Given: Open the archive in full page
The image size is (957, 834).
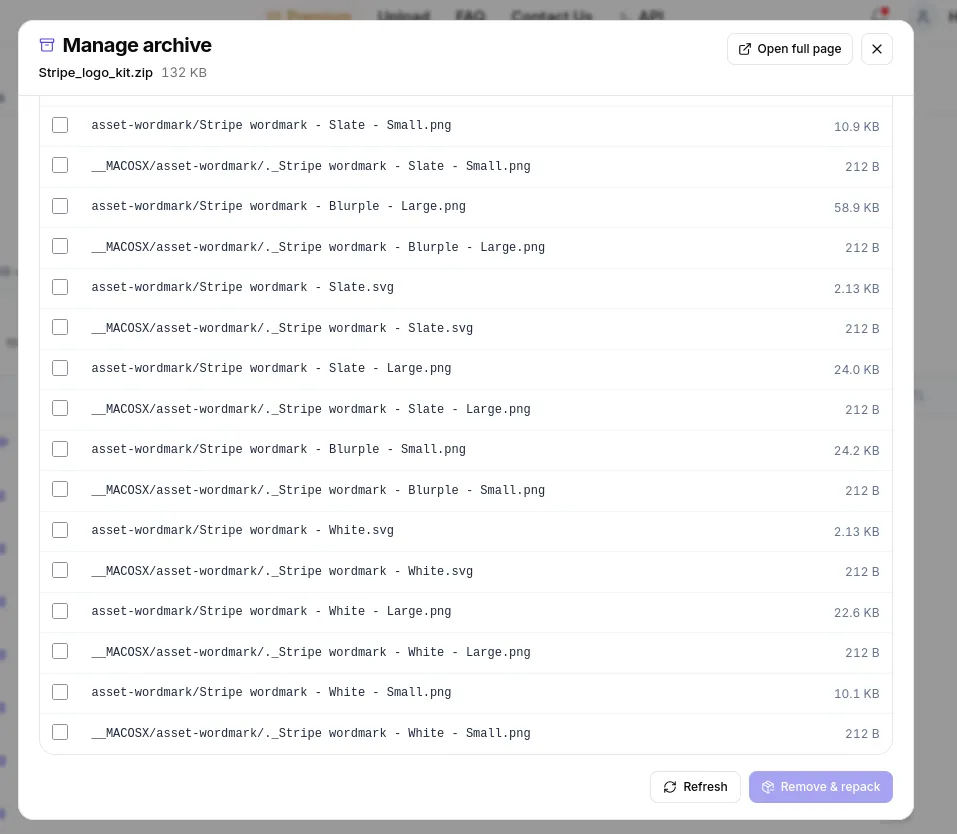Looking at the screenshot, I should click(790, 49).
